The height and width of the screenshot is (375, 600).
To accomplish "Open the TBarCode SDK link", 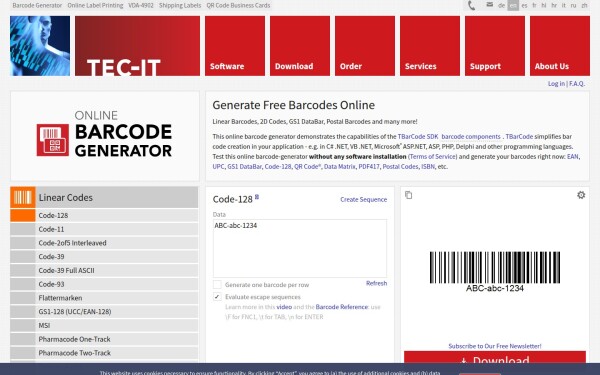I will (x=418, y=137).
